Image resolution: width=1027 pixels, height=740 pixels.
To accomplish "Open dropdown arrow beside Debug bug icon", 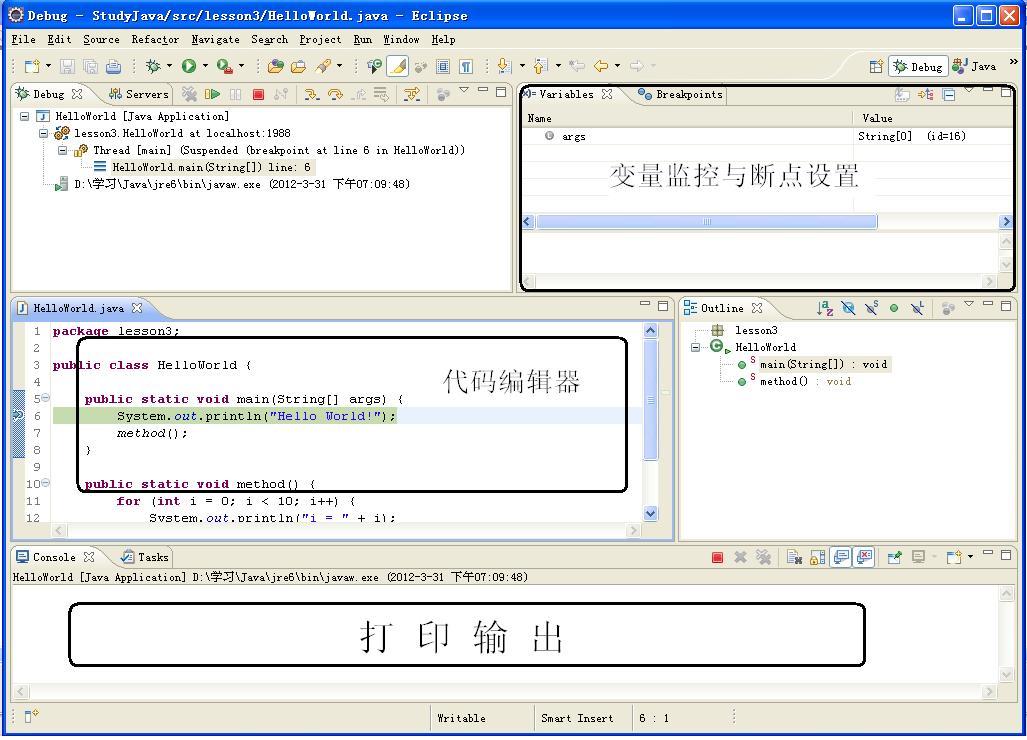I will 169,65.
